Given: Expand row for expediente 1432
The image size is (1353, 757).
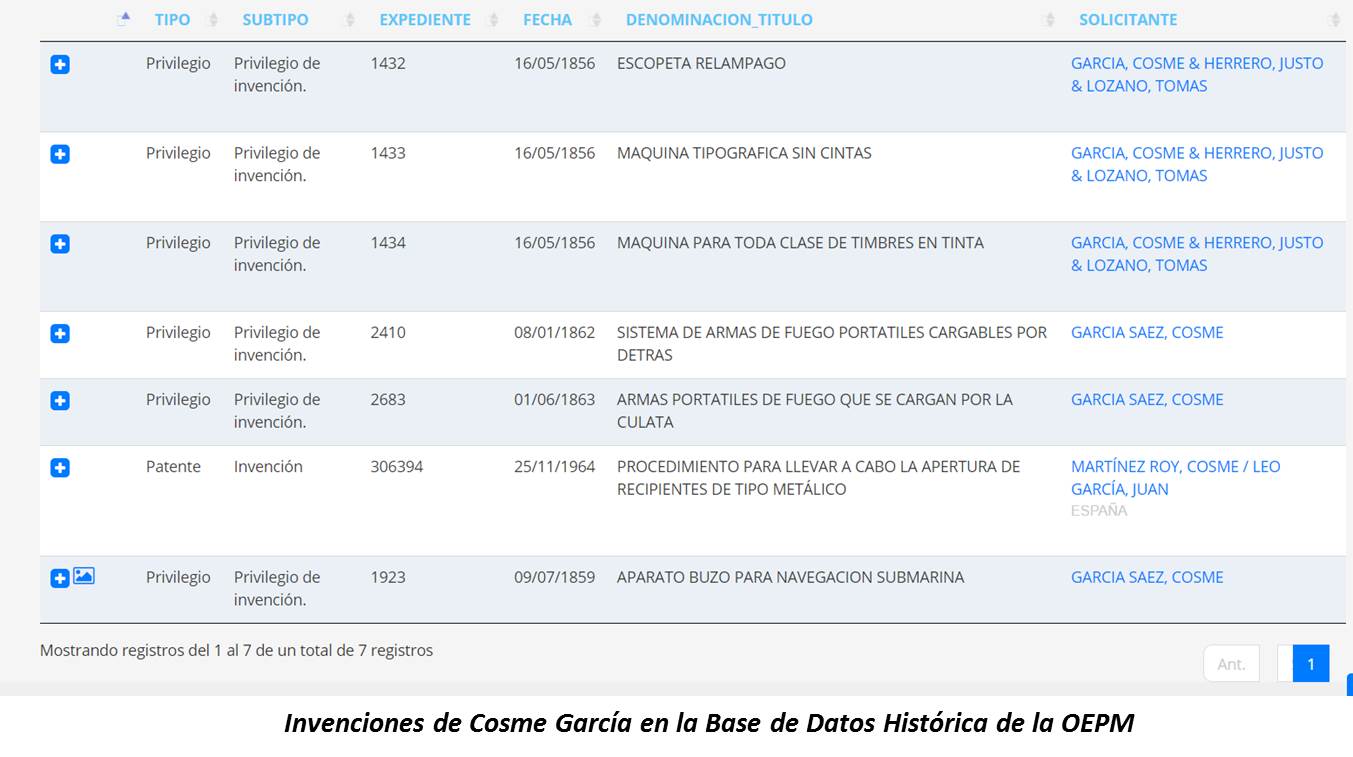Looking at the screenshot, I should [x=60, y=65].
